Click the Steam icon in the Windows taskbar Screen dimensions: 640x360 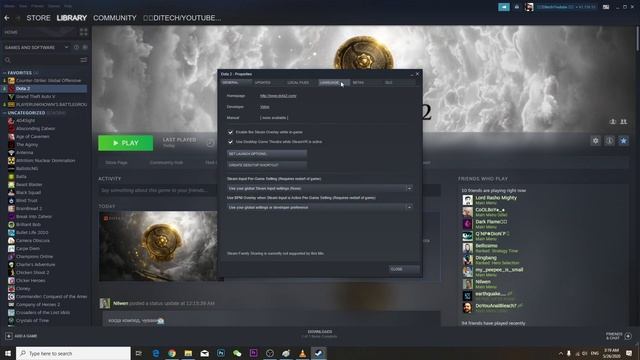coord(318,353)
